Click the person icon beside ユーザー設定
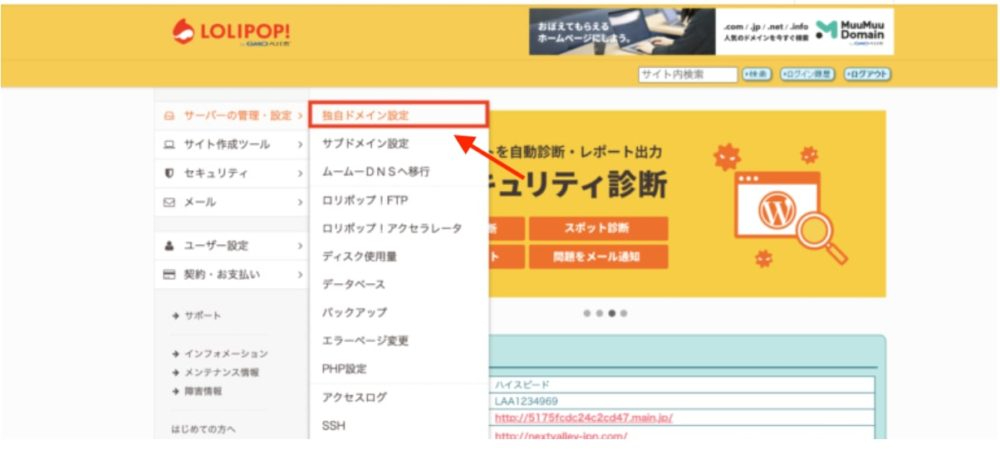 [169, 246]
